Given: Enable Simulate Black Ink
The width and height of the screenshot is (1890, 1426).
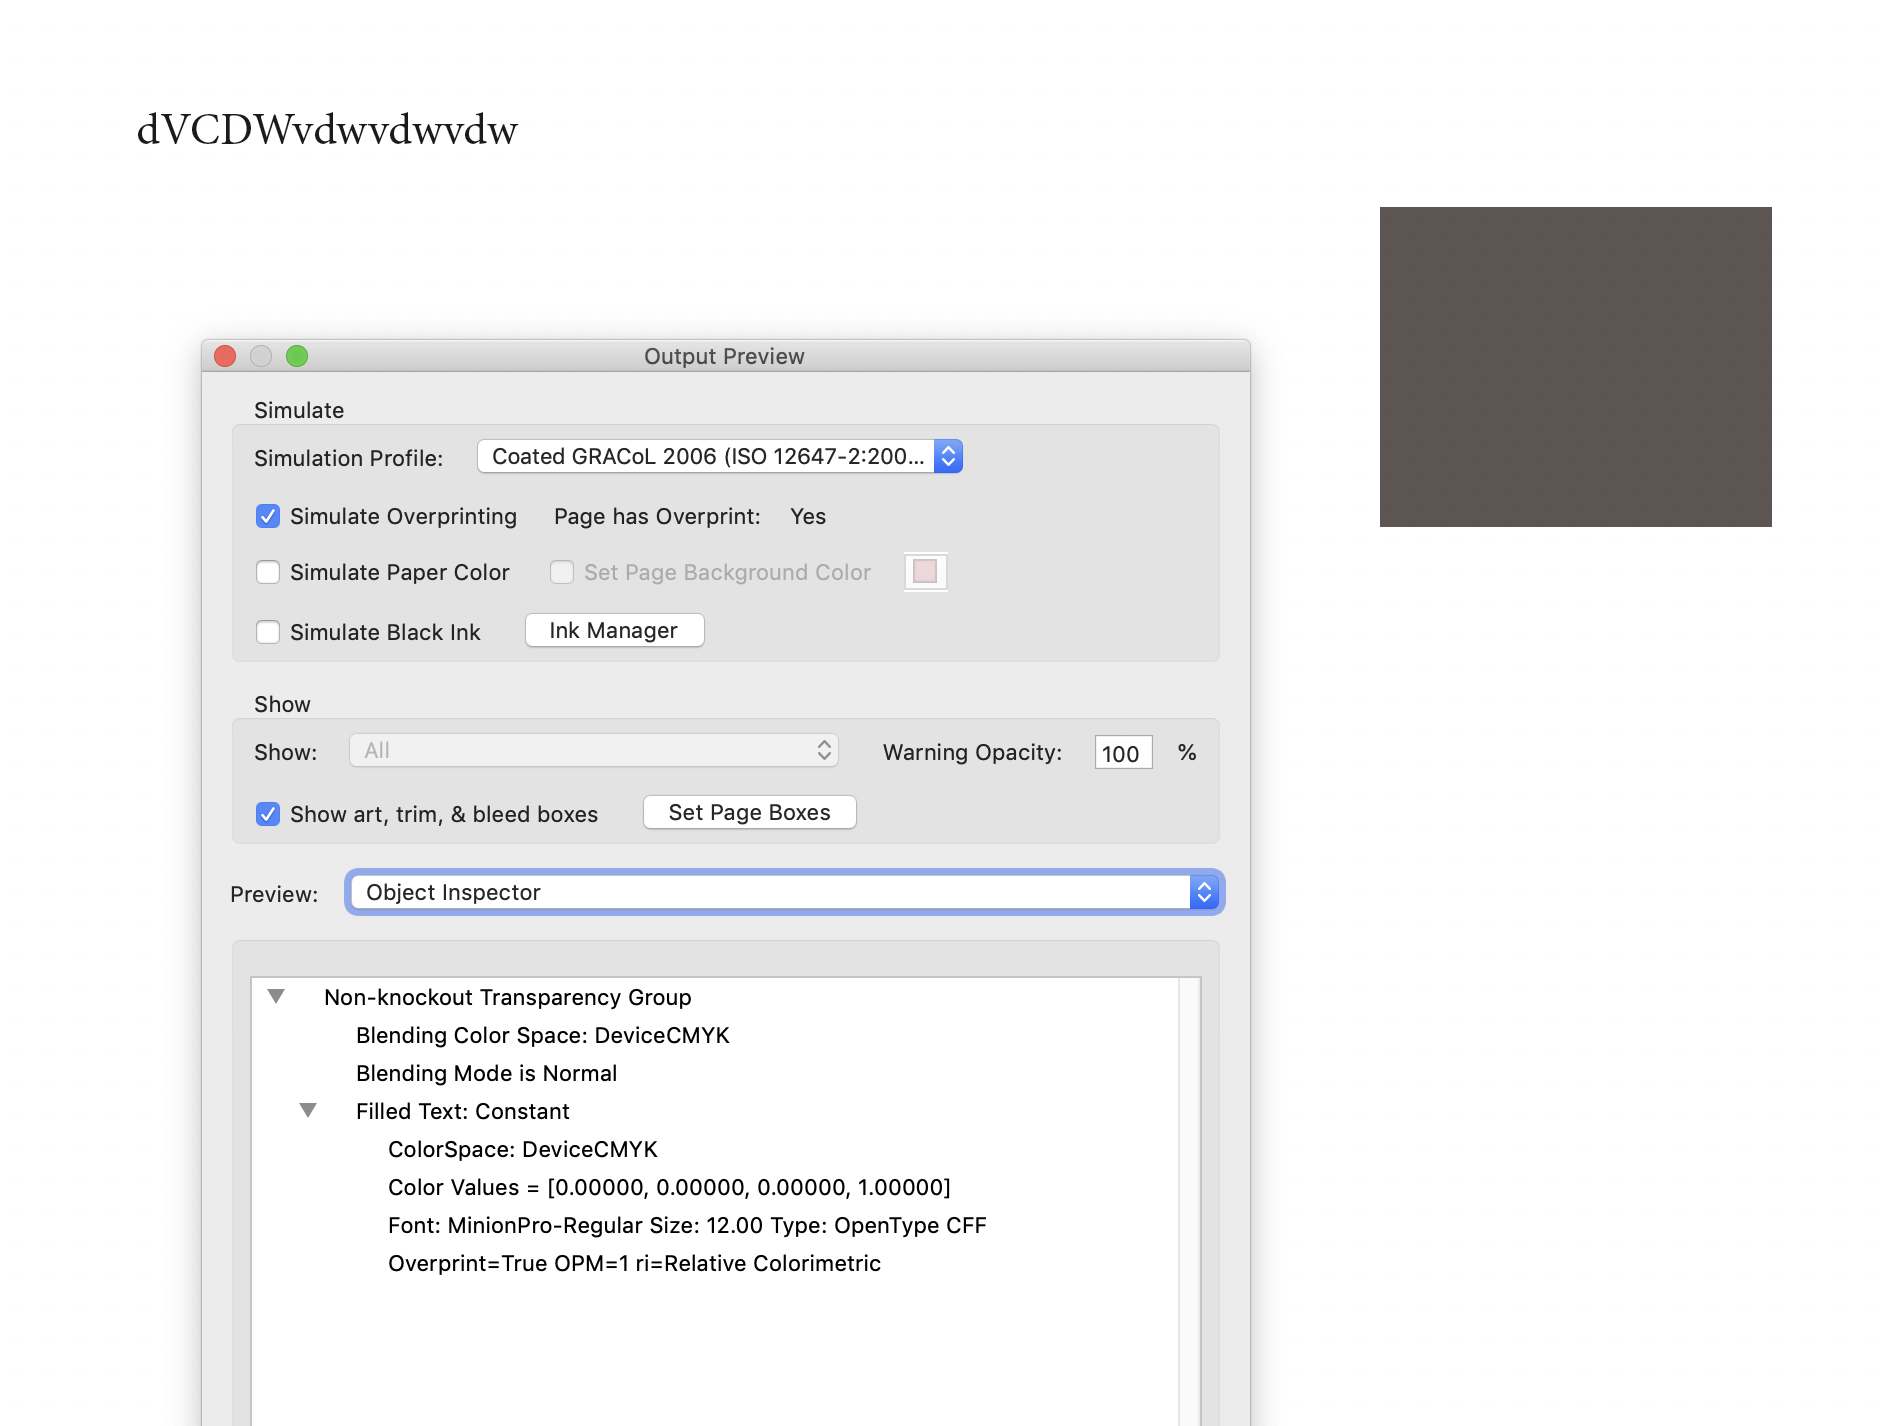Looking at the screenshot, I should (x=267, y=632).
